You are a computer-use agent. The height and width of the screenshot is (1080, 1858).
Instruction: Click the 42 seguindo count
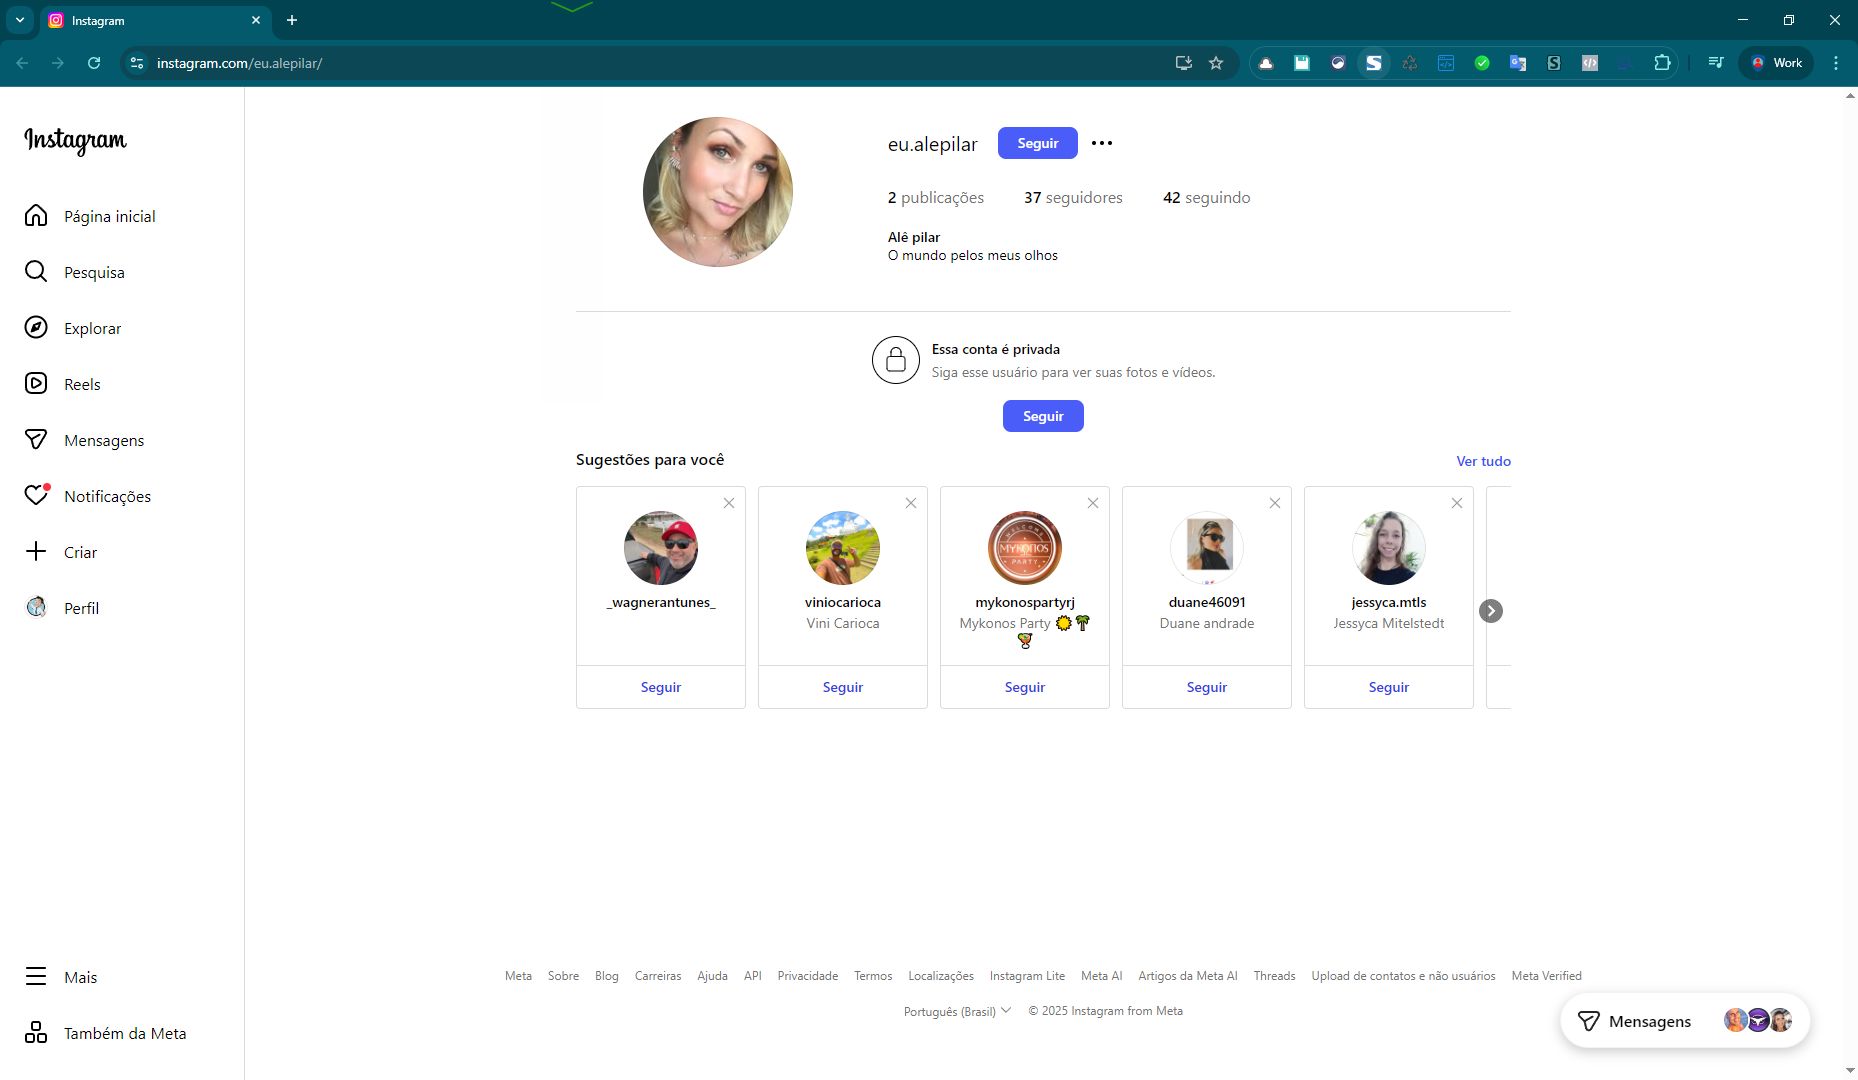click(1206, 198)
